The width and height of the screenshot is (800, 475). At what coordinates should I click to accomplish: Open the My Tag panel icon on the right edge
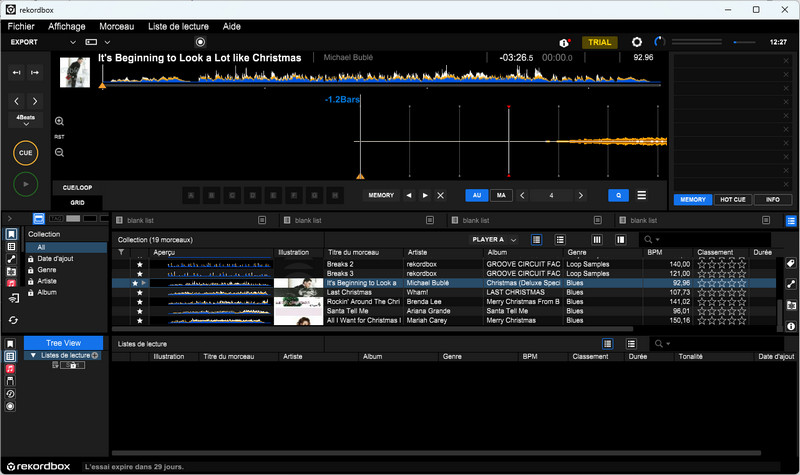pyautogui.click(x=790, y=264)
